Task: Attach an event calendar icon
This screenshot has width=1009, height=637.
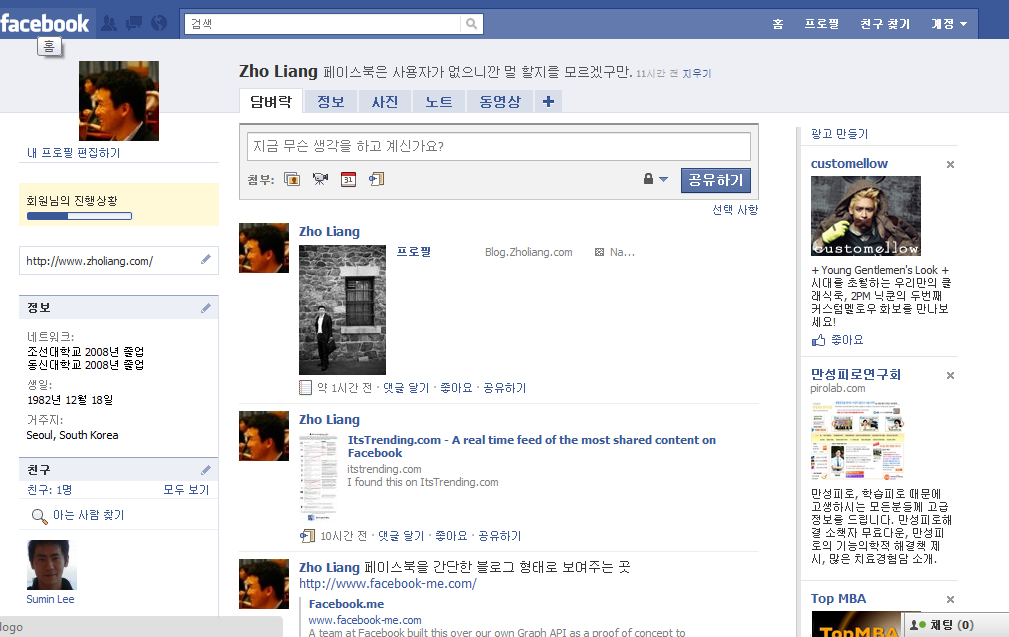Action: (x=348, y=180)
